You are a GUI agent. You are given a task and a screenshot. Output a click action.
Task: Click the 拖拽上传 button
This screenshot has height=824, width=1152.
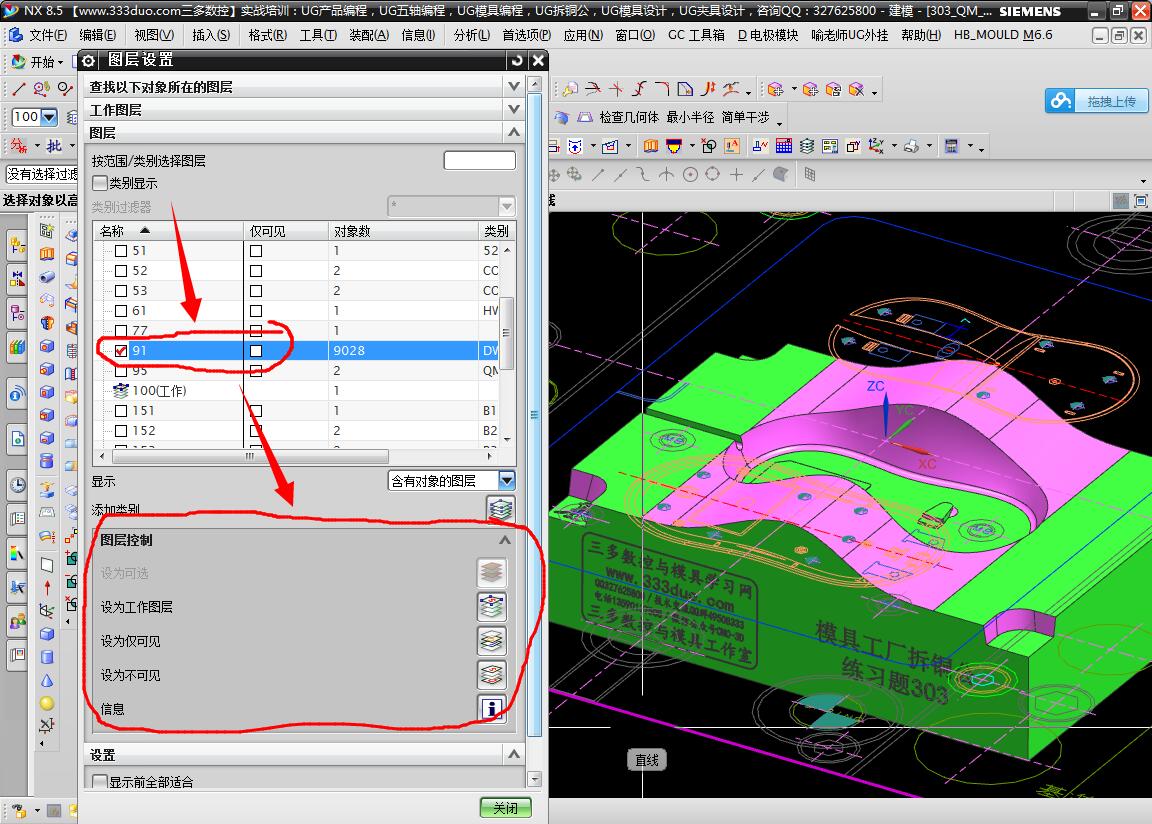[1096, 101]
